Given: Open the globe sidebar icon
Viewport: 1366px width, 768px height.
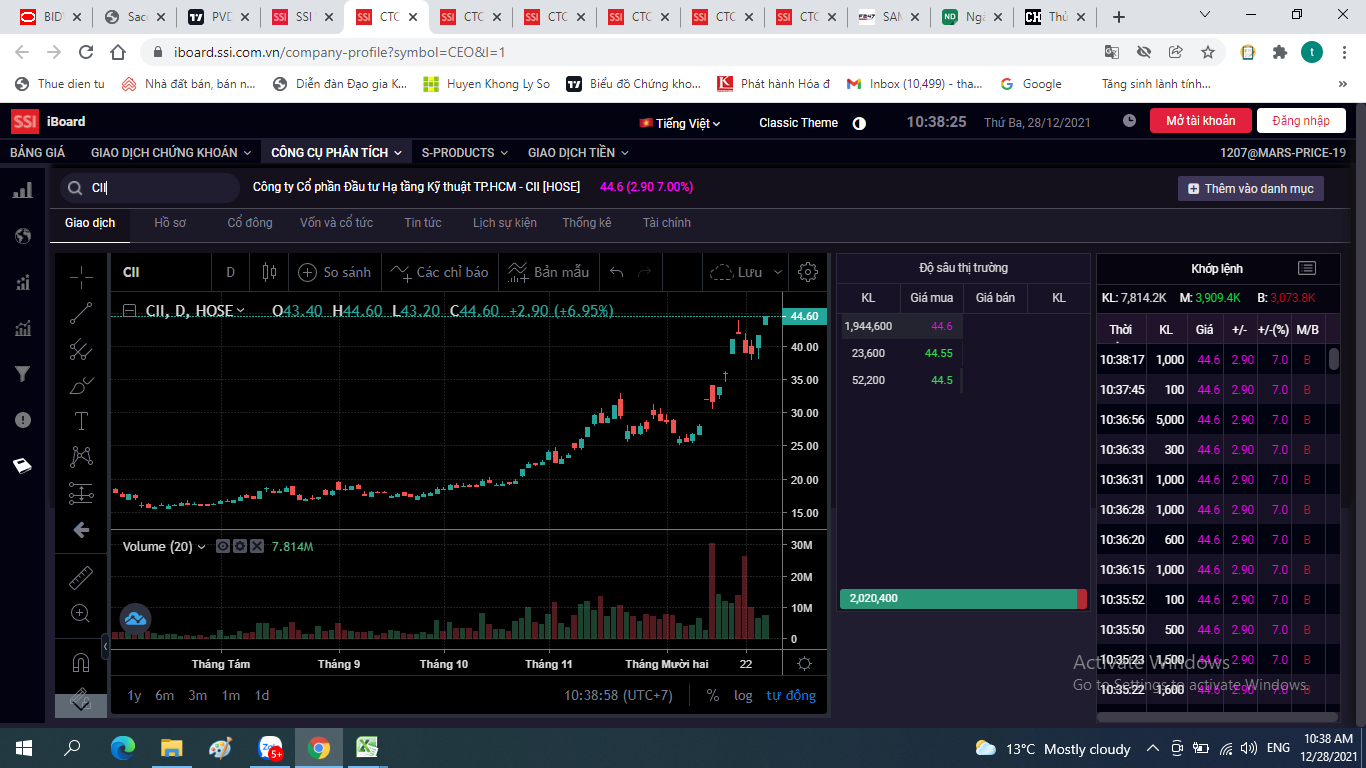Looking at the screenshot, I should coord(23,236).
